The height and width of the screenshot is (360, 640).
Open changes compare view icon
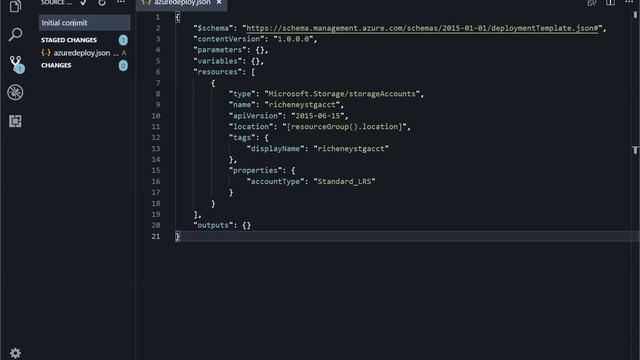[591, 2]
